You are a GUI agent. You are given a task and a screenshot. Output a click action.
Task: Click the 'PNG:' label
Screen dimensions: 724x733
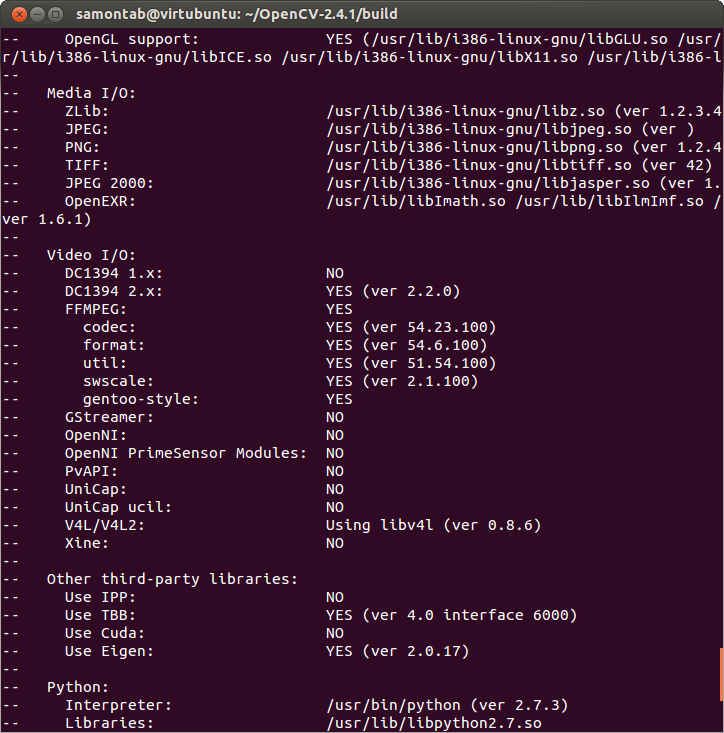click(82, 147)
